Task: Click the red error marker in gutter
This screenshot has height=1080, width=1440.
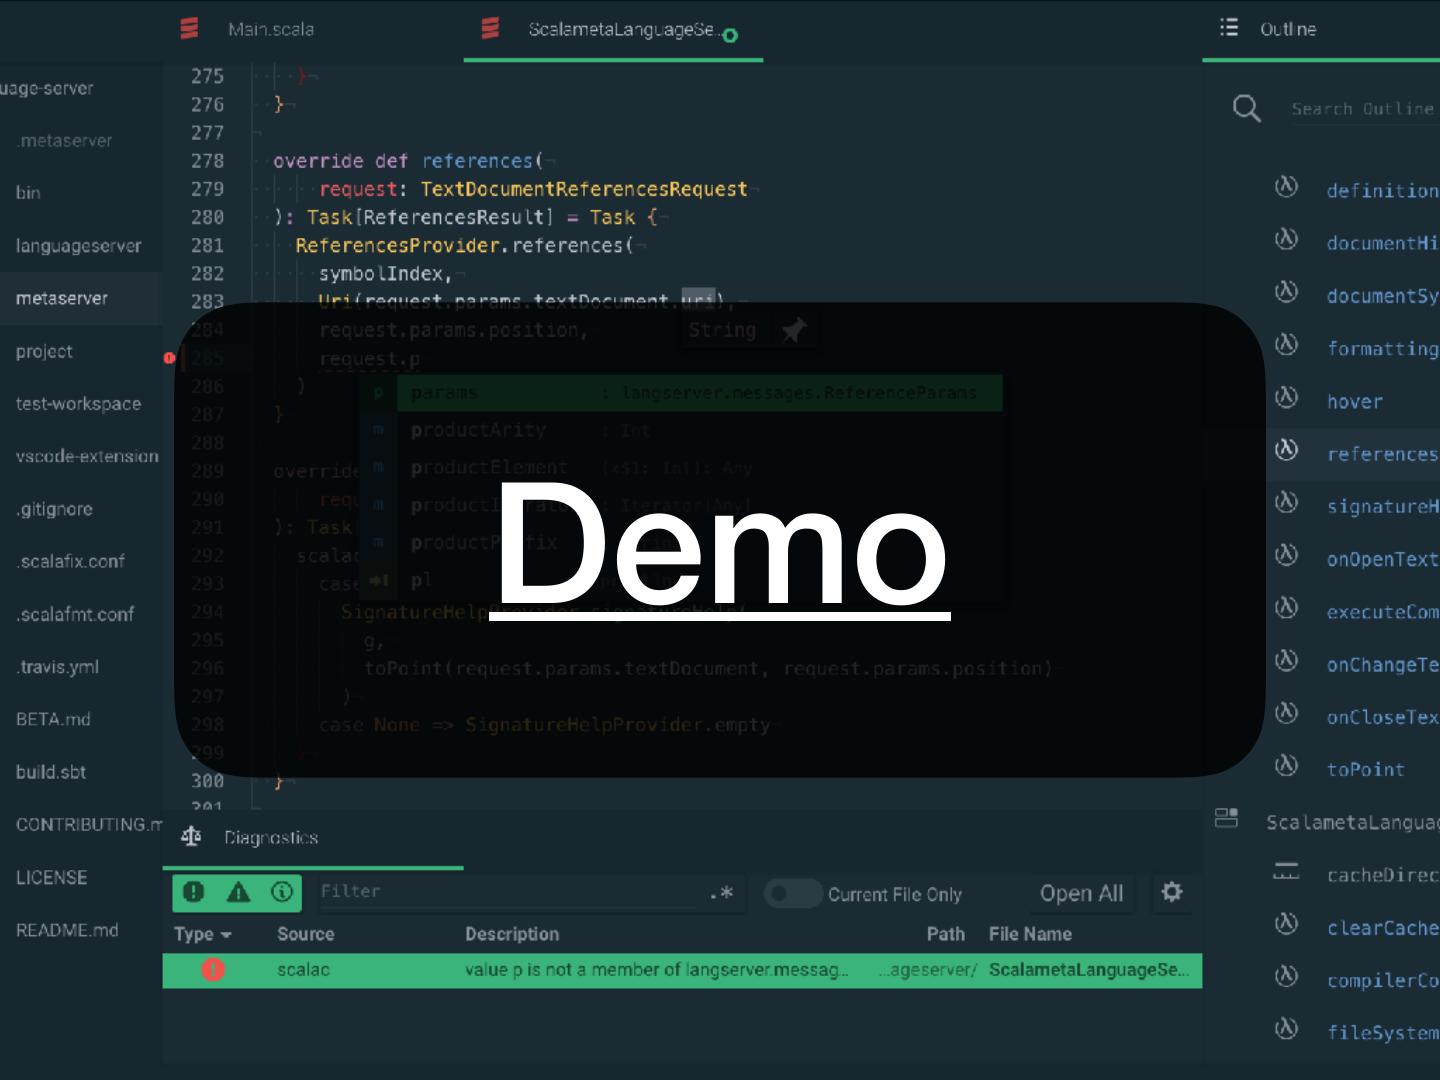Action: [x=169, y=358]
